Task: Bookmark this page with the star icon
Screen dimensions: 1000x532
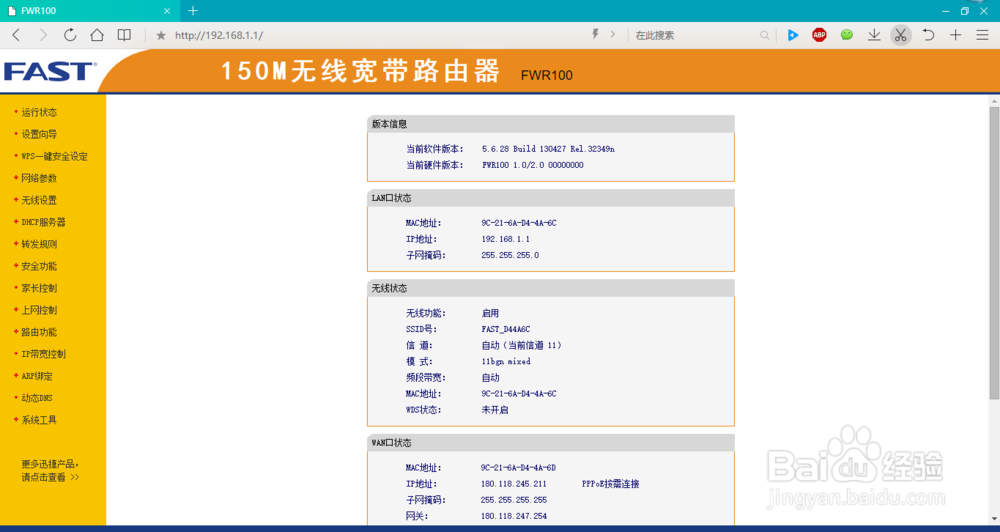Action: (x=161, y=36)
